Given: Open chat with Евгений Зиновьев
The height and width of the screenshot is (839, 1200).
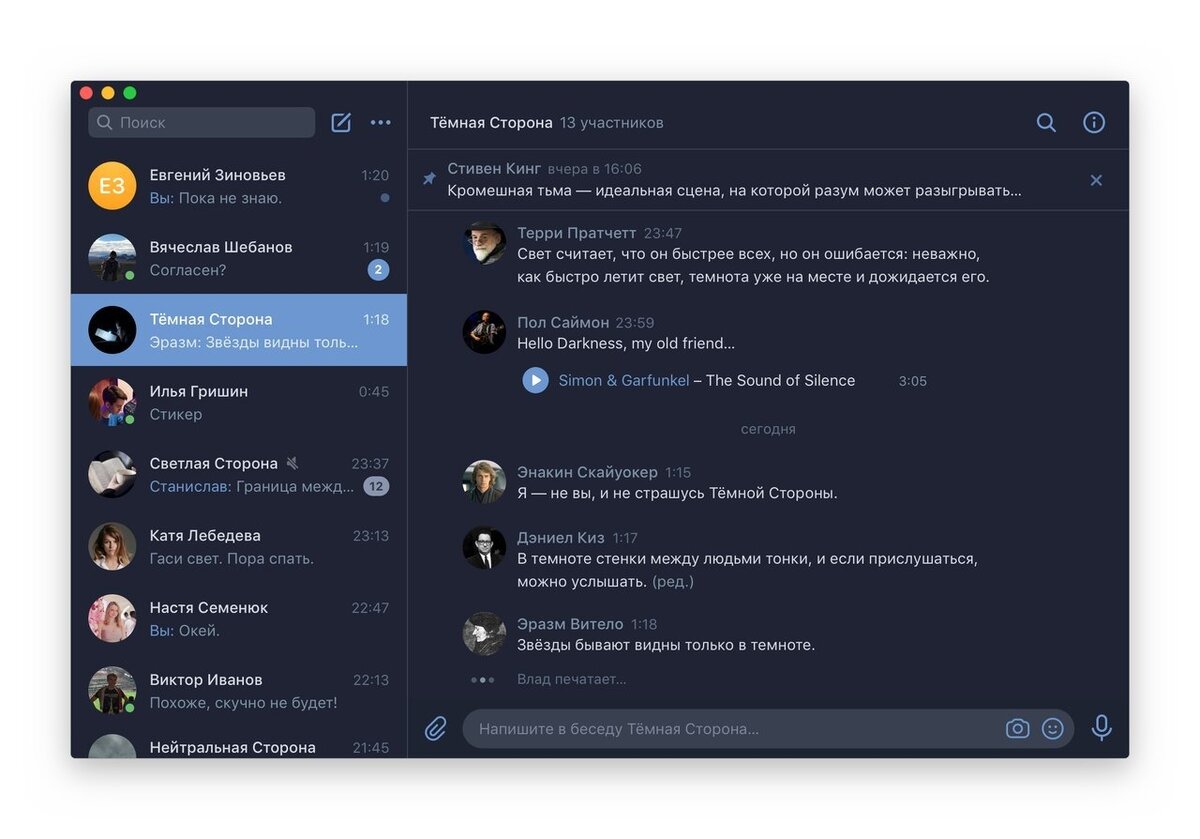Looking at the screenshot, I should [239, 186].
